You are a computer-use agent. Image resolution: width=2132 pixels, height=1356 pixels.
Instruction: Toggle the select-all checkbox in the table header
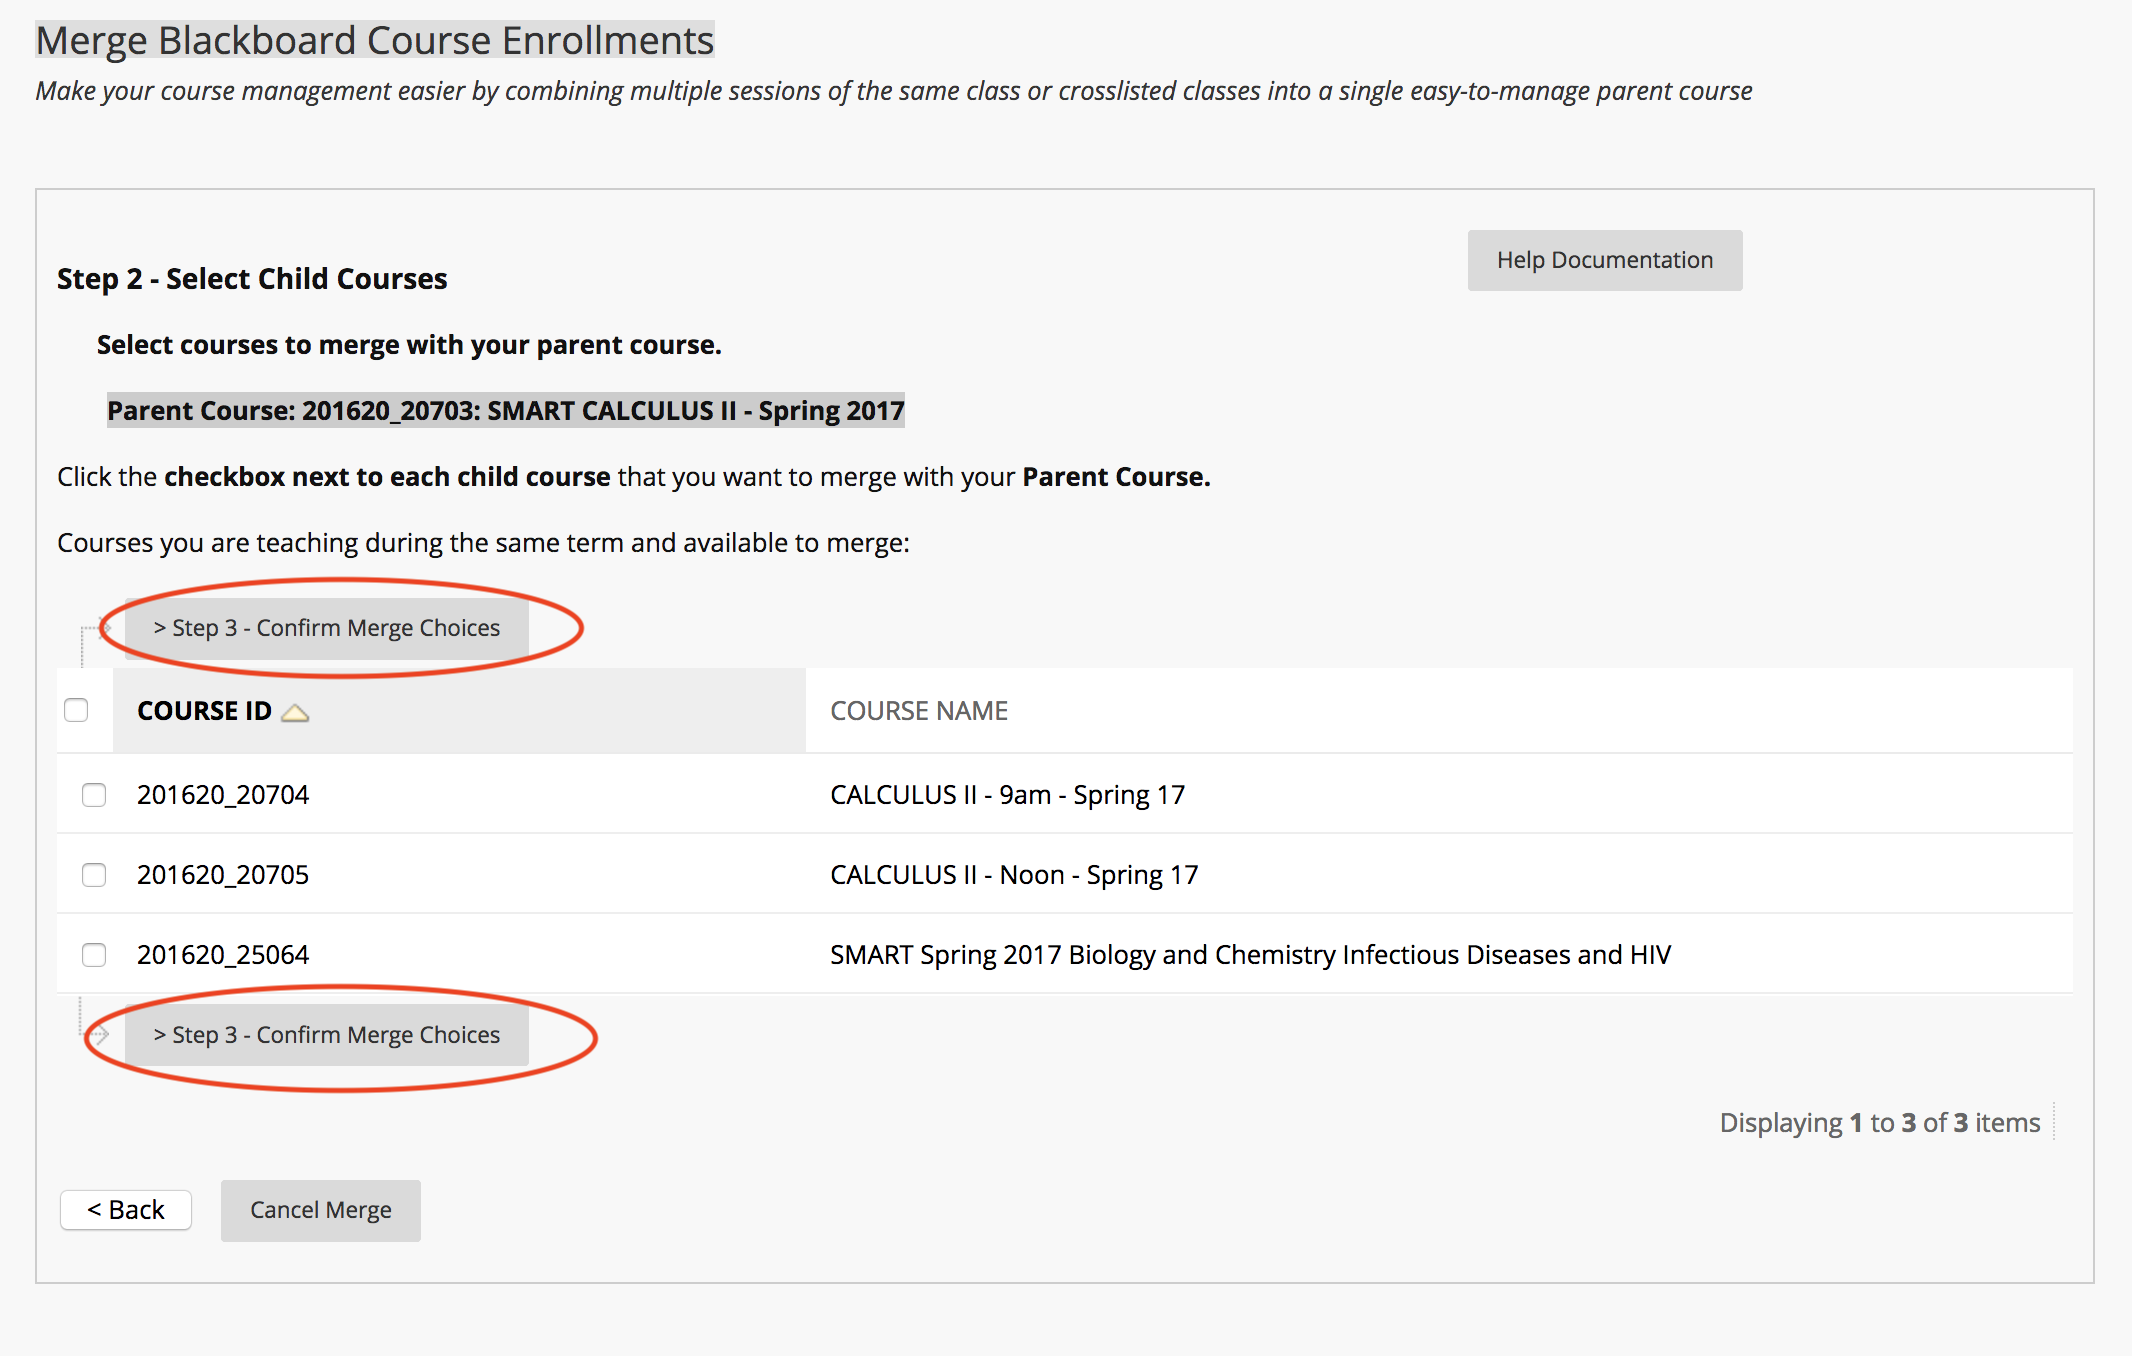pyautogui.click(x=76, y=710)
